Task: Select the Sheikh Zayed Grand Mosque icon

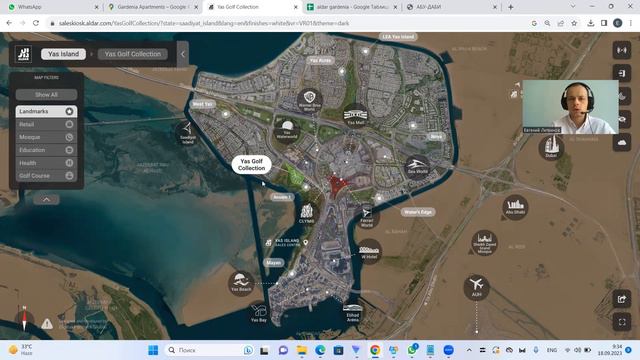Action: pyautogui.click(x=484, y=242)
